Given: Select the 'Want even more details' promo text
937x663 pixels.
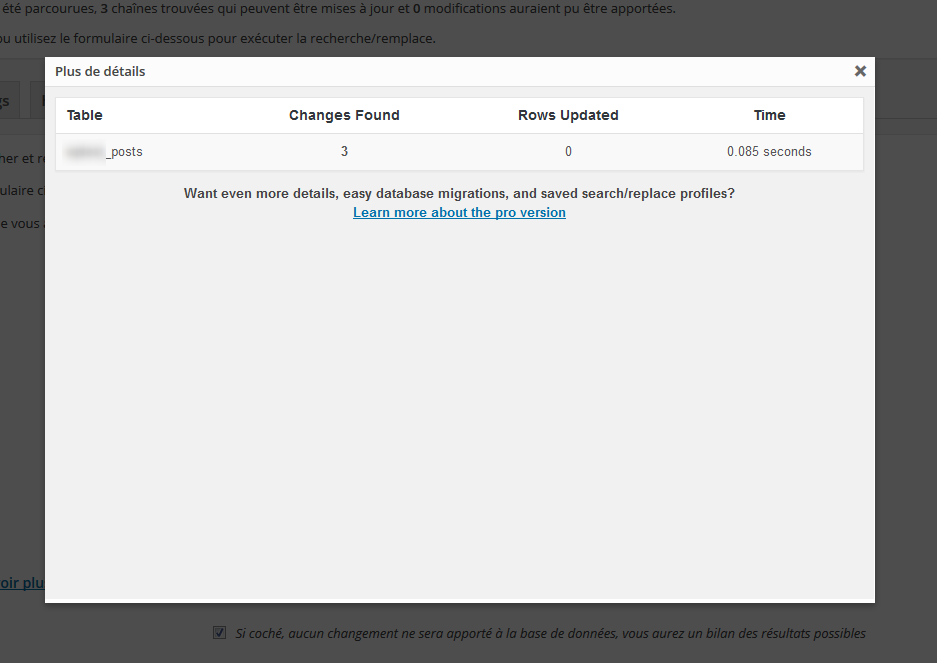Looking at the screenshot, I should coord(459,194).
